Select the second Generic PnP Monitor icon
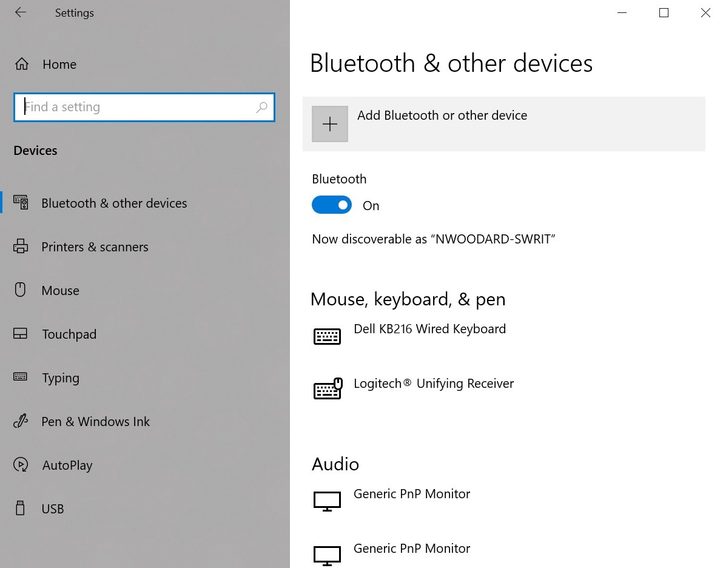The image size is (720, 568). pyautogui.click(x=327, y=556)
